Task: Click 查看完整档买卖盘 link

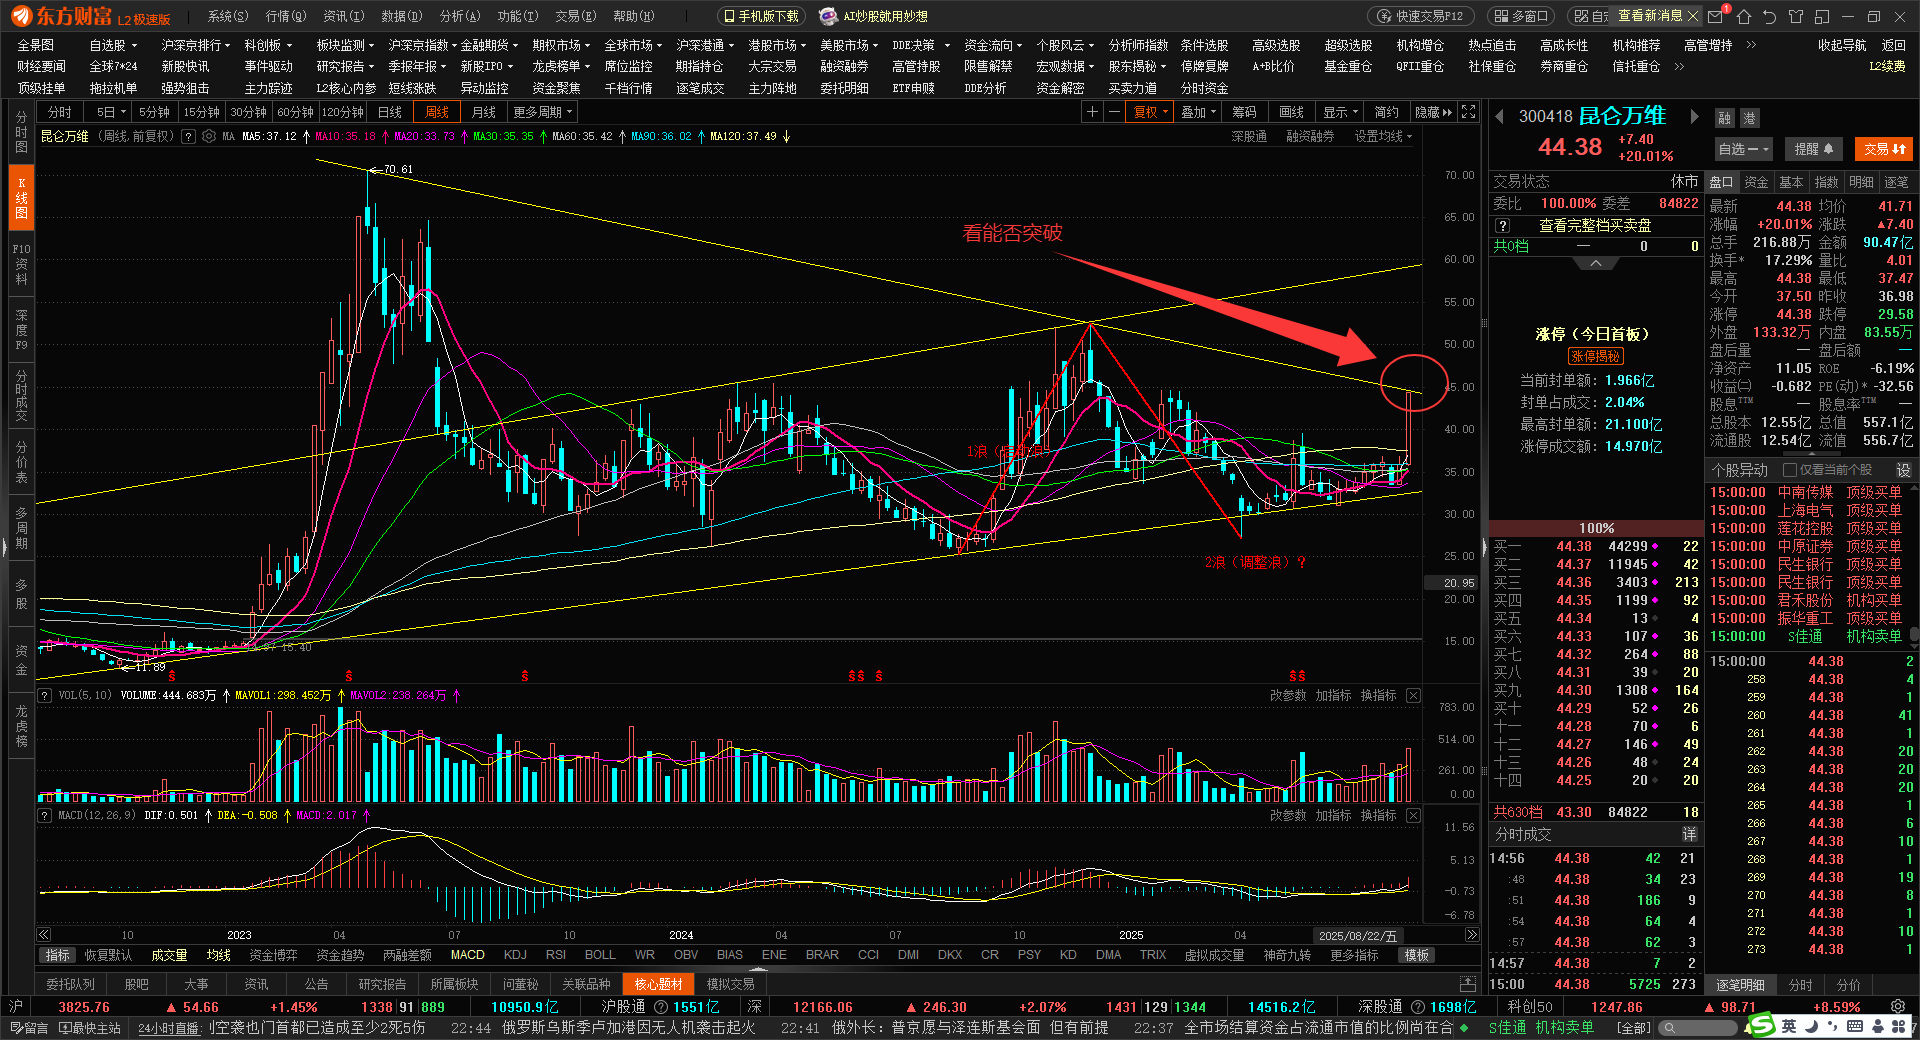Action: coord(1594,226)
